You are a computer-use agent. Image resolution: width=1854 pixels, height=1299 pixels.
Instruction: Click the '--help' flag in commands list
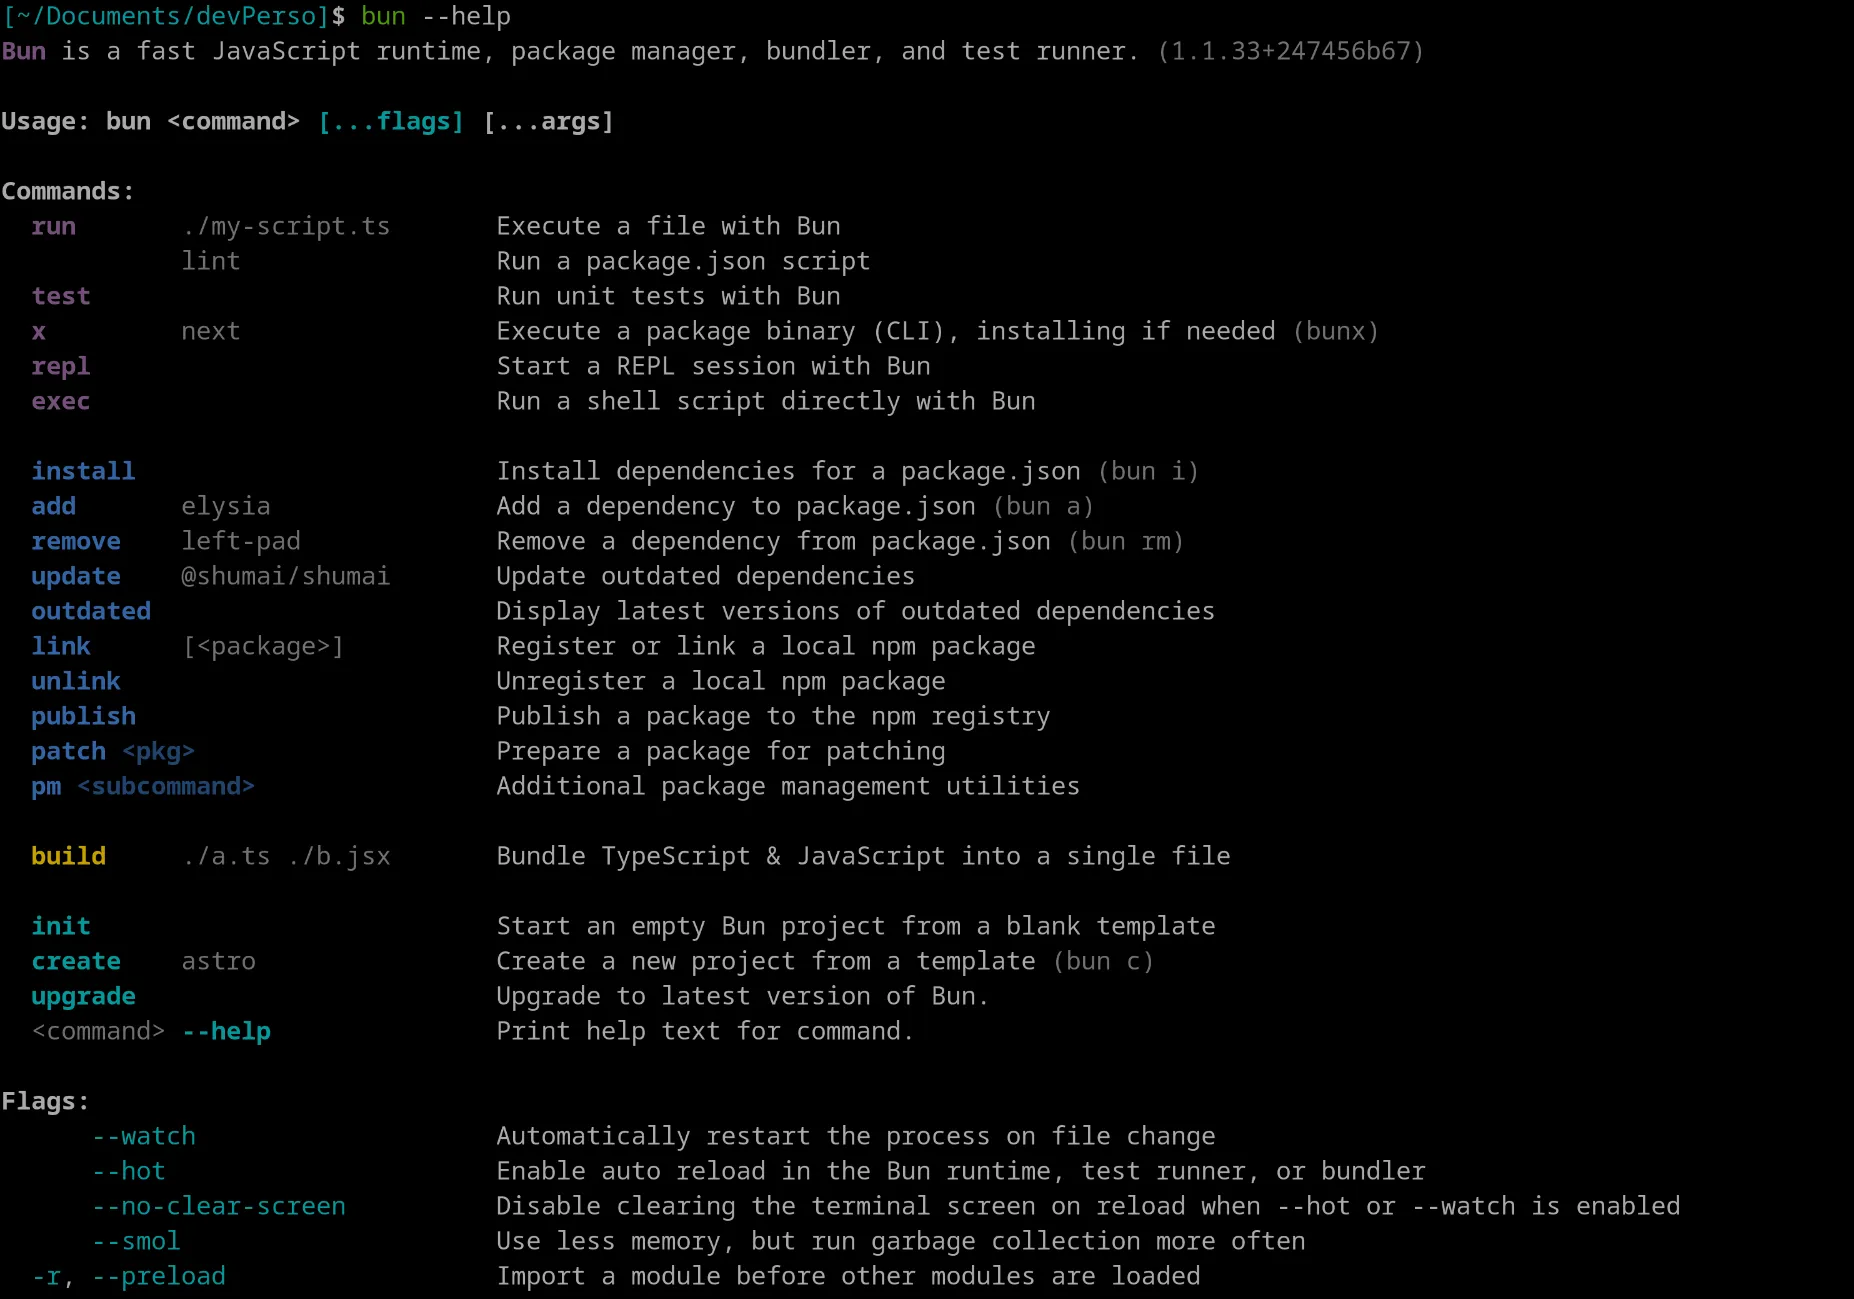227,1032
